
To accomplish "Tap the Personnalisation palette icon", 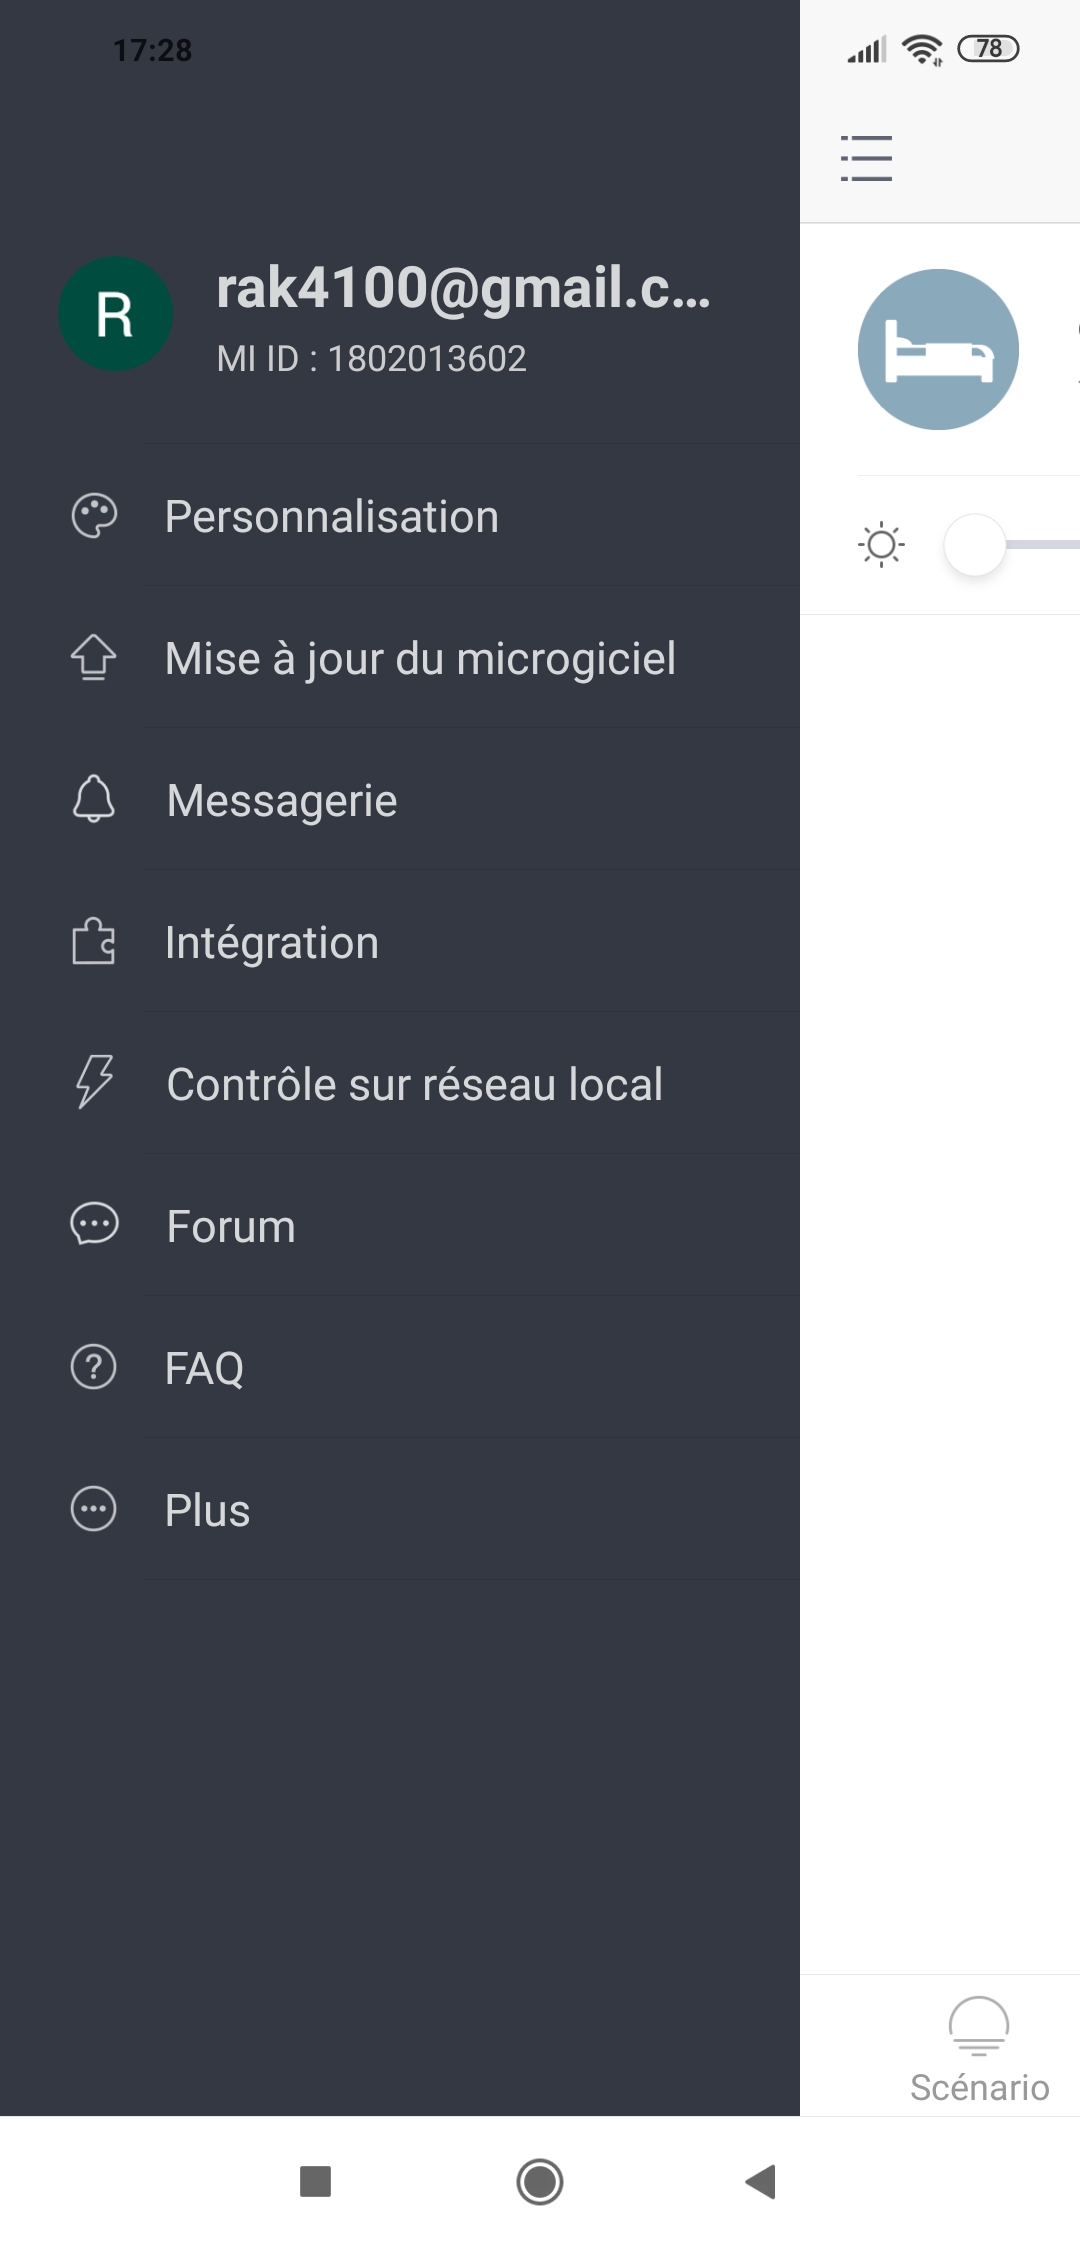I will point(94,517).
